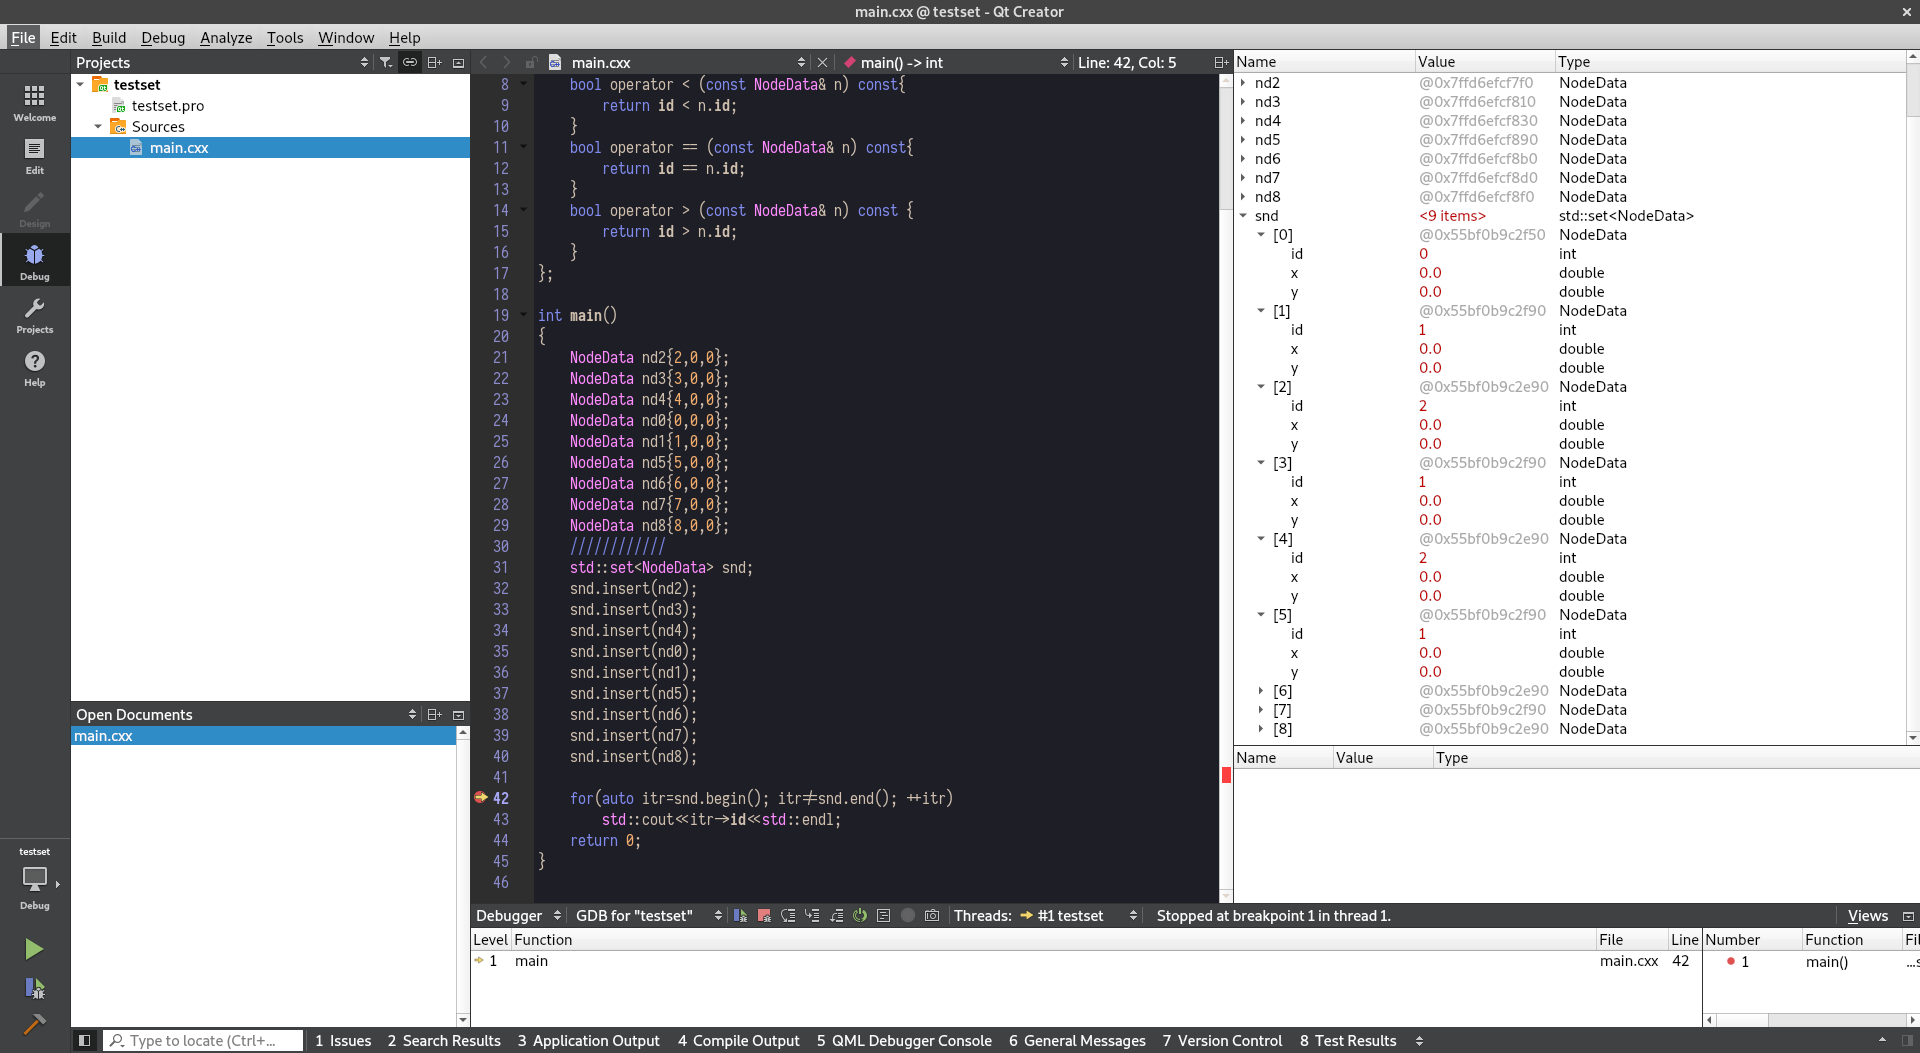Click the Build project hammer icon
Viewport: 1920px width, 1053px height.
(x=34, y=1023)
